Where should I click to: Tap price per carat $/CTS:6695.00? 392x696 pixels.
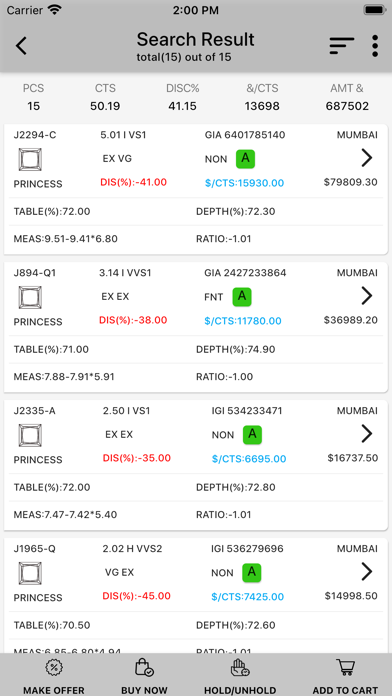(249, 459)
